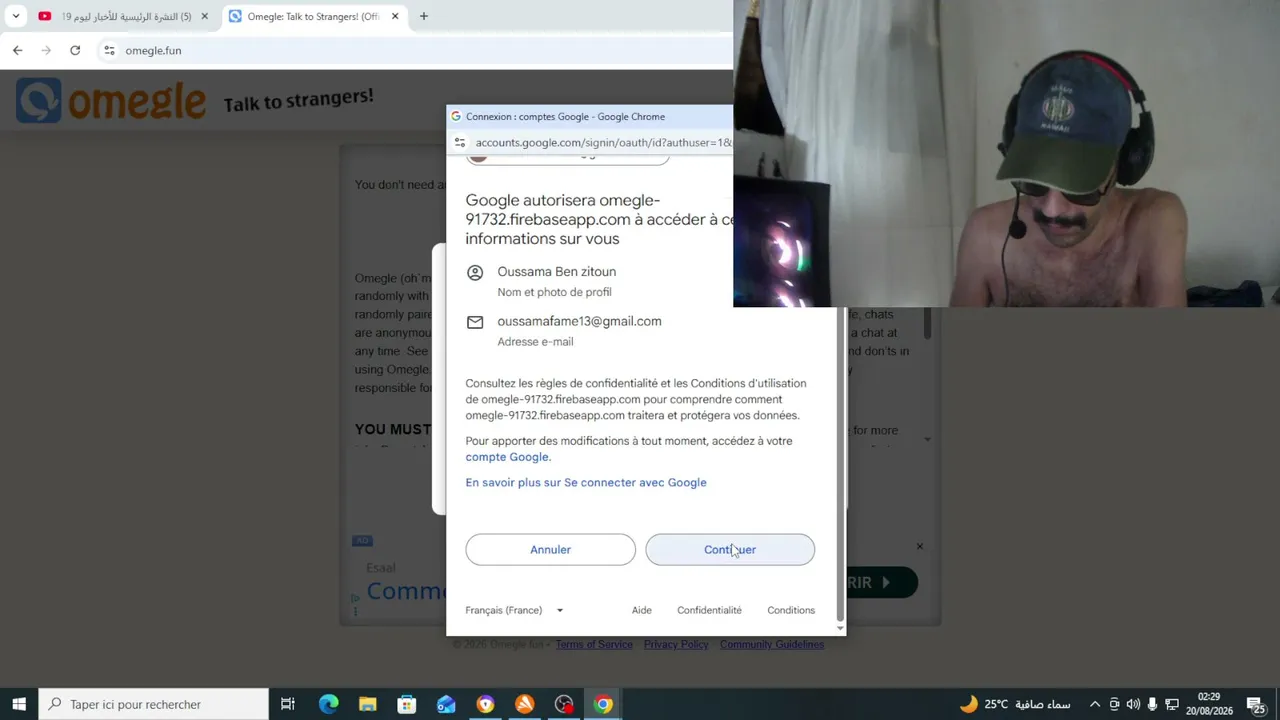1280x720 pixels.
Task: Click the Google Chrome taskbar icon
Action: (x=603, y=704)
